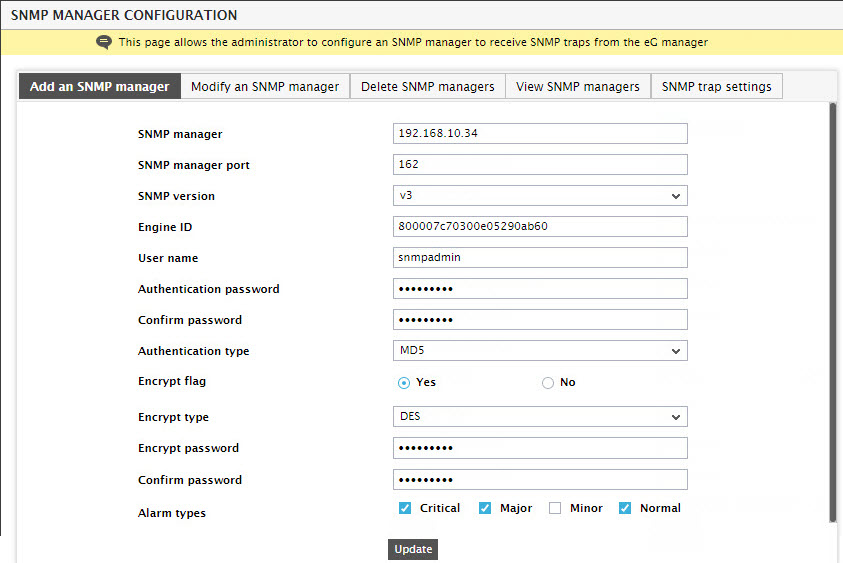
Task: Uncheck the Normal alarm type
Action: click(625, 508)
